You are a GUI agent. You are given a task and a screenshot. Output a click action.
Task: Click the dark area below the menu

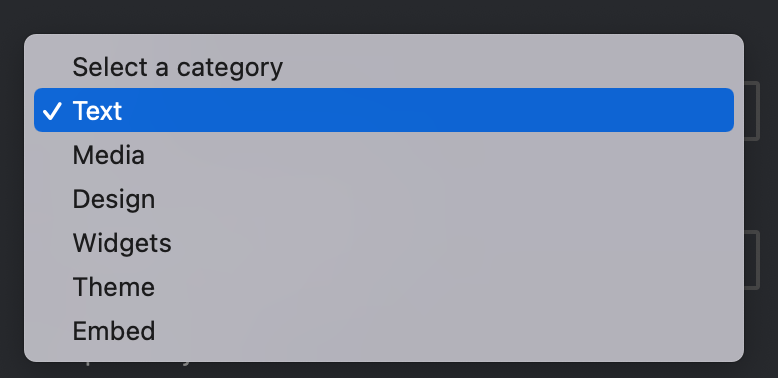pyautogui.click(x=389, y=371)
